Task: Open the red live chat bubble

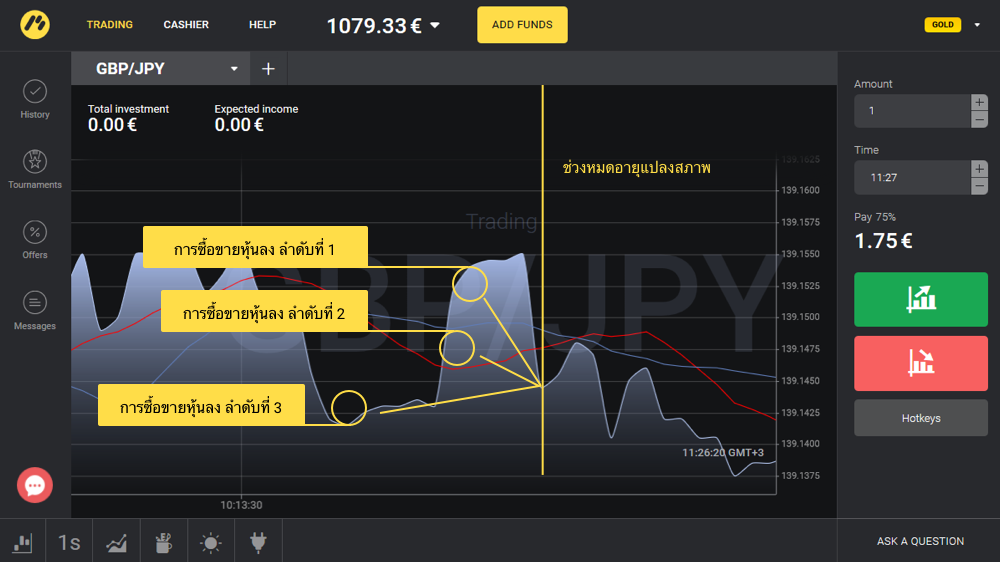Action: [35, 485]
